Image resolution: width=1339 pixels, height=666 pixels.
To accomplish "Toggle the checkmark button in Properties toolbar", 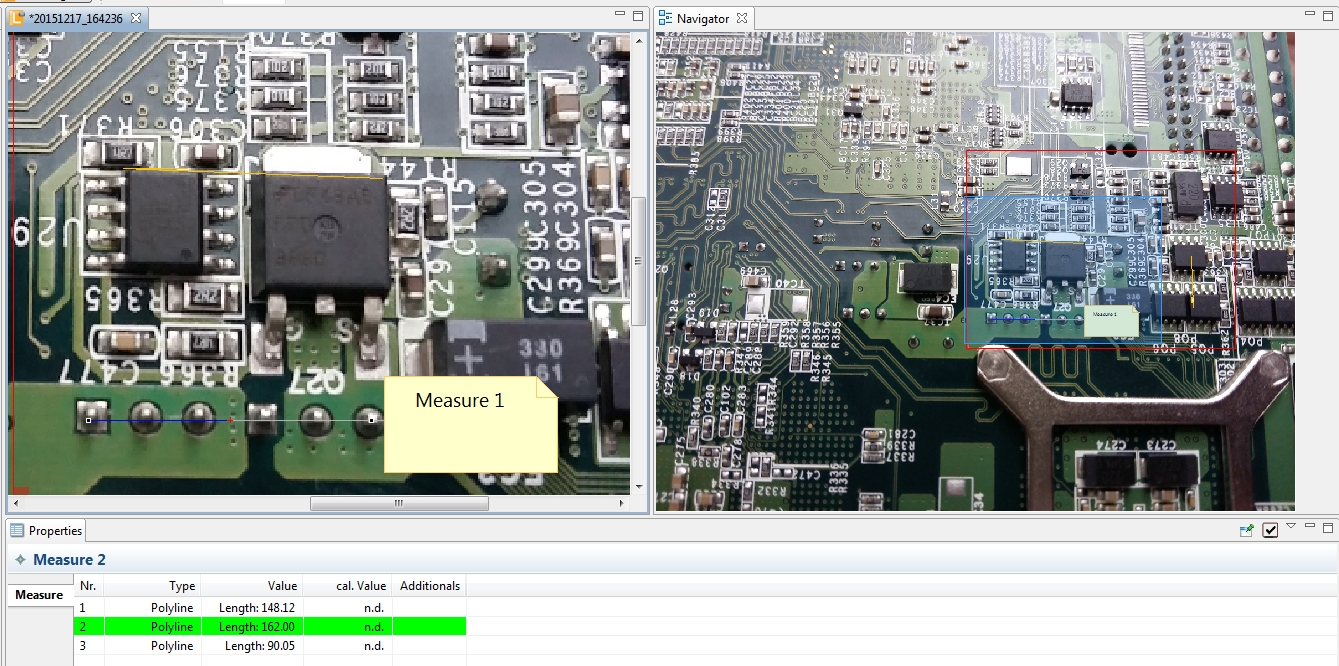I will click(x=1270, y=530).
